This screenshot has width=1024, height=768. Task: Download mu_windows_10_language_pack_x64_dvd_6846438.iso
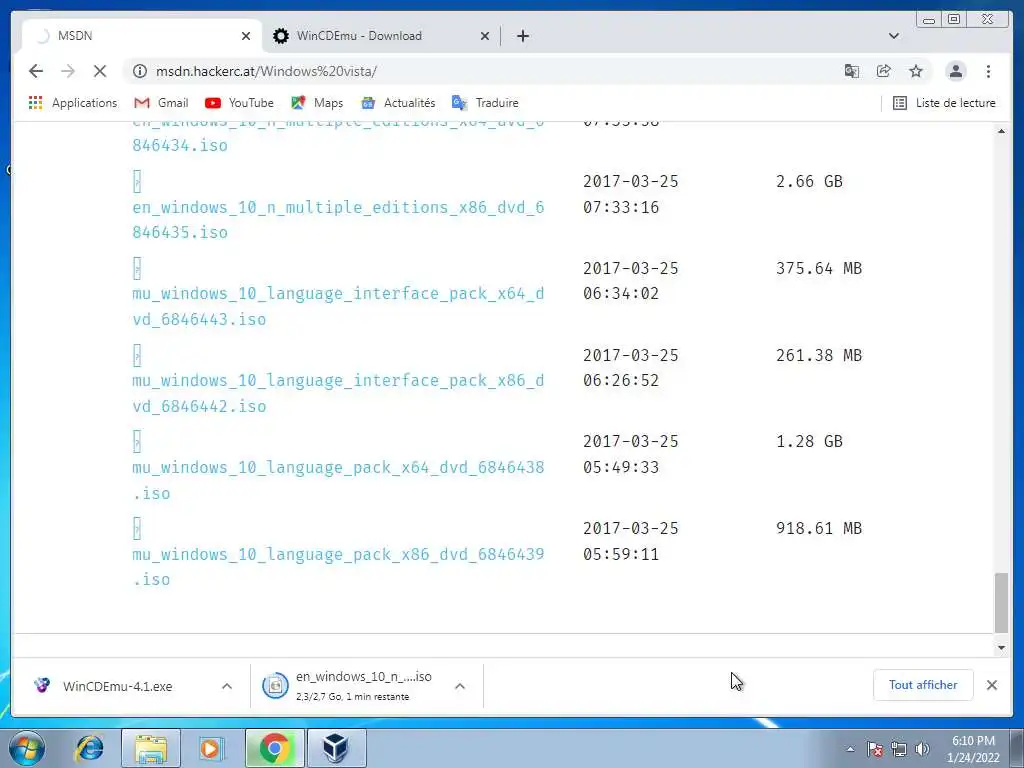click(x=338, y=480)
